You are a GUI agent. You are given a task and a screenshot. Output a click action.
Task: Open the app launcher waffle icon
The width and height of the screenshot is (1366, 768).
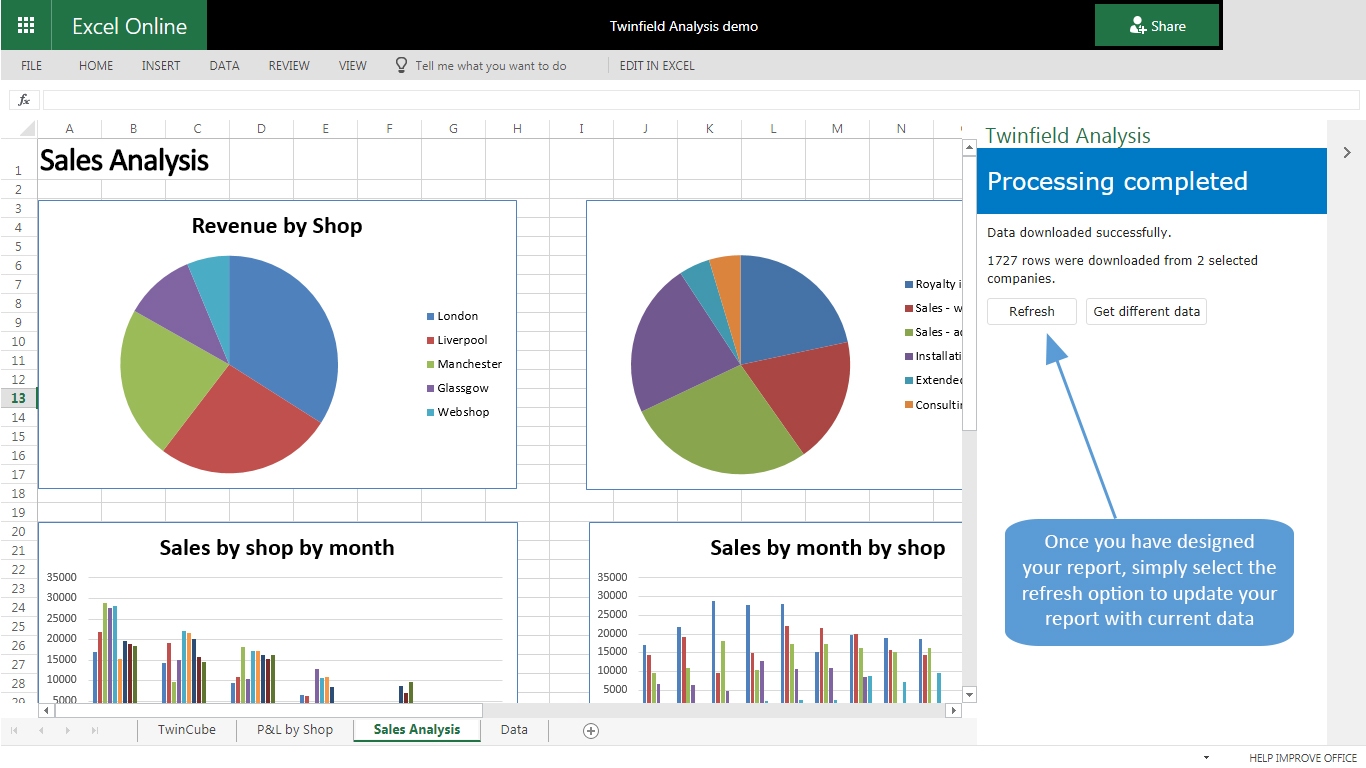pos(26,26)
